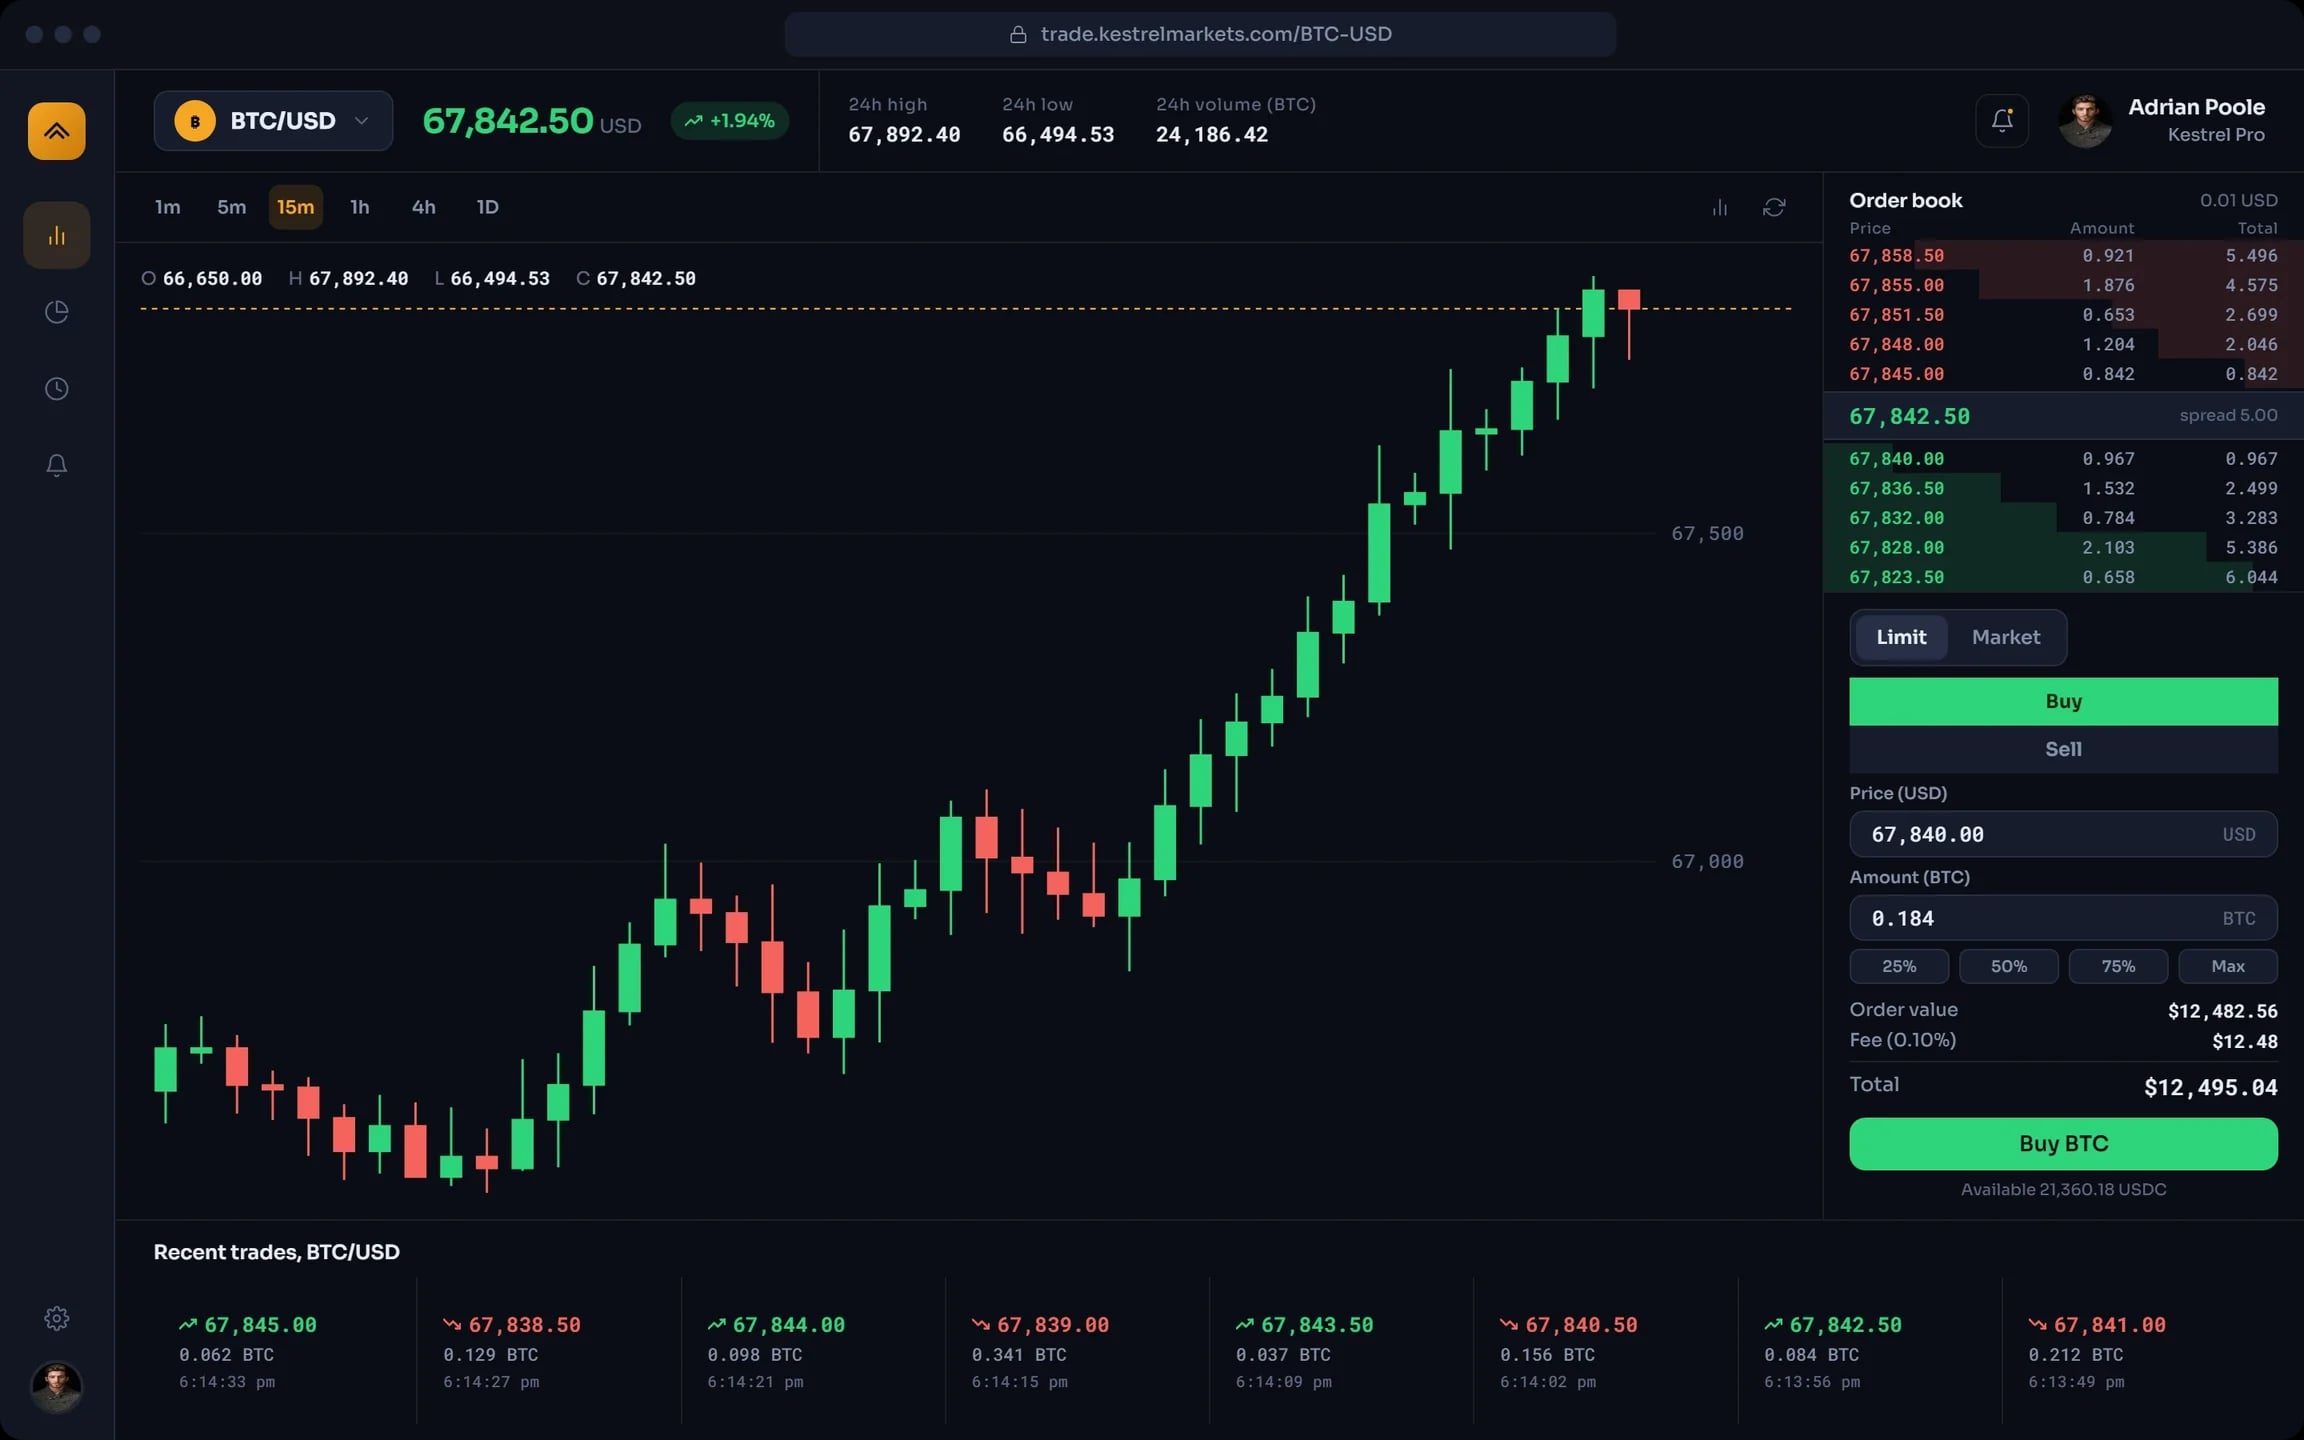Click recent trade 67,838.50
This screenshot has width=2304, height=1440.
coord(524,1325)
